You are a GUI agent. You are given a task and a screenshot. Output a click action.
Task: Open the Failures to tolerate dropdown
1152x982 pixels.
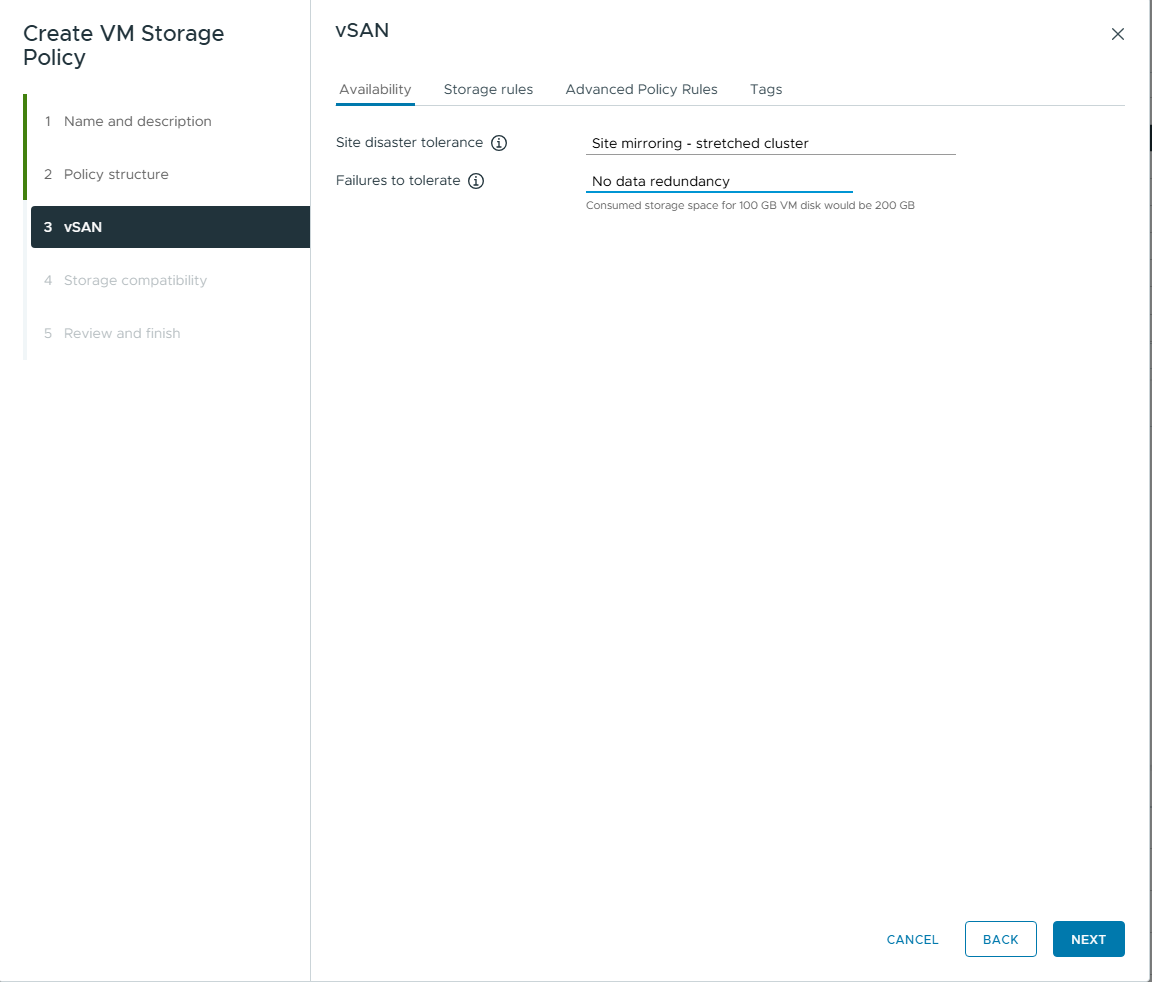[719, 181]
